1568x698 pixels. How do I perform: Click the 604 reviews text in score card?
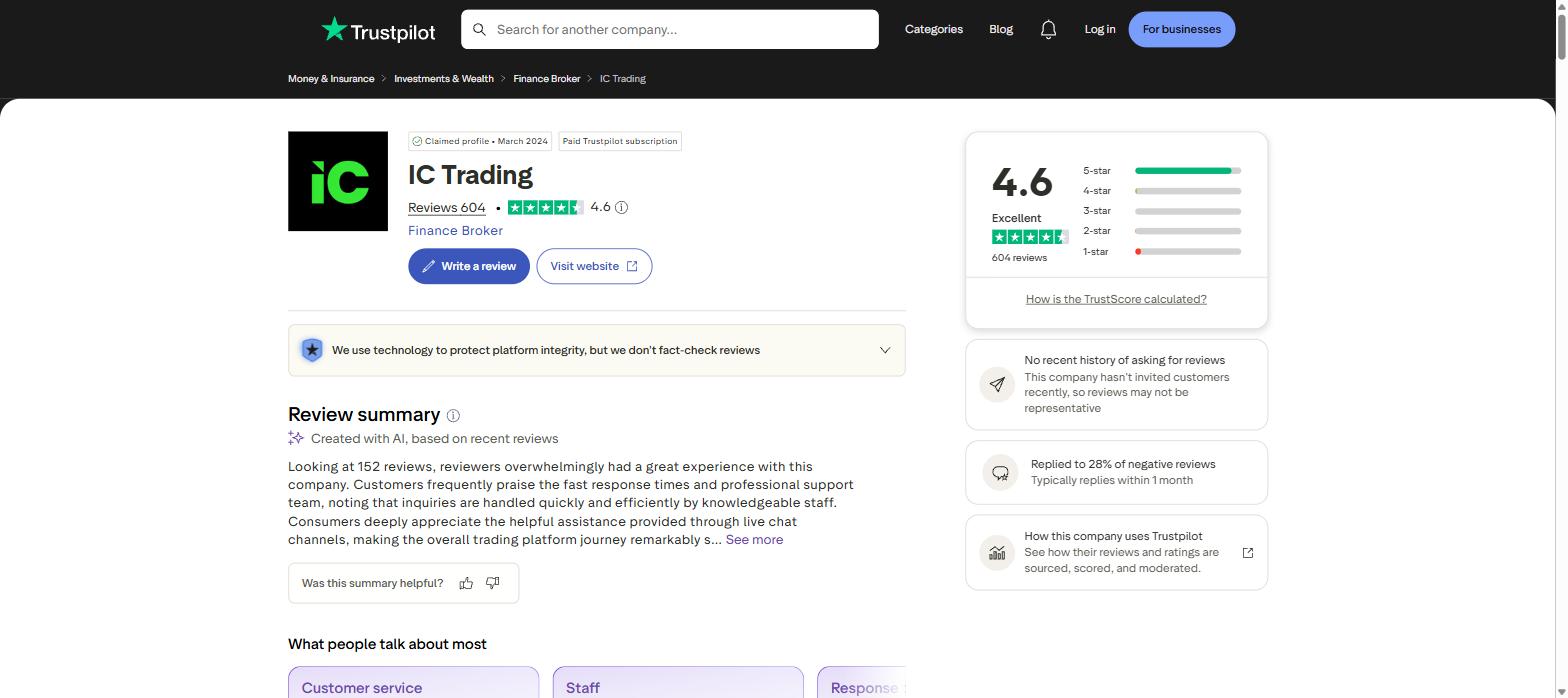tap(1019, 258)
